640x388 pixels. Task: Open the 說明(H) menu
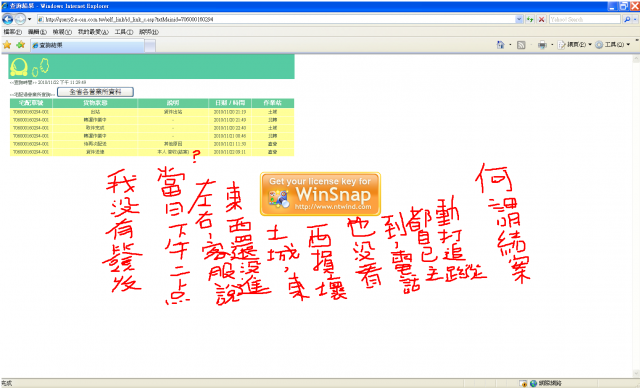click(x=149, y=32)
